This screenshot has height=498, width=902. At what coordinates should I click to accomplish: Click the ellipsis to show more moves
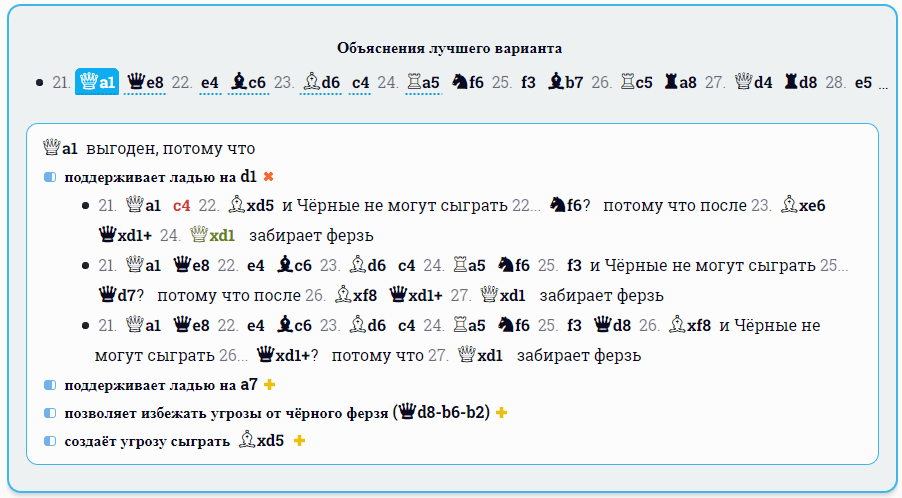(883, 84)
